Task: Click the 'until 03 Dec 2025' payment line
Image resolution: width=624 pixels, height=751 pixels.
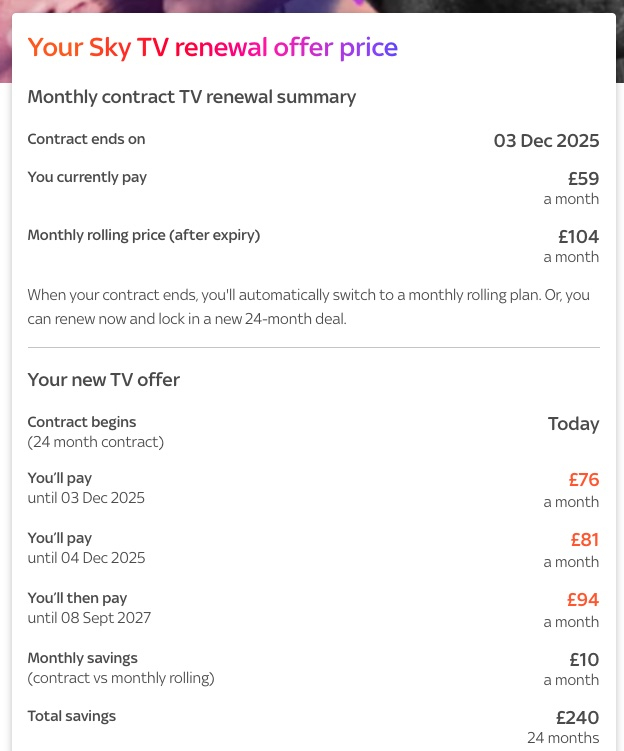Action: (x=86, y=498)
